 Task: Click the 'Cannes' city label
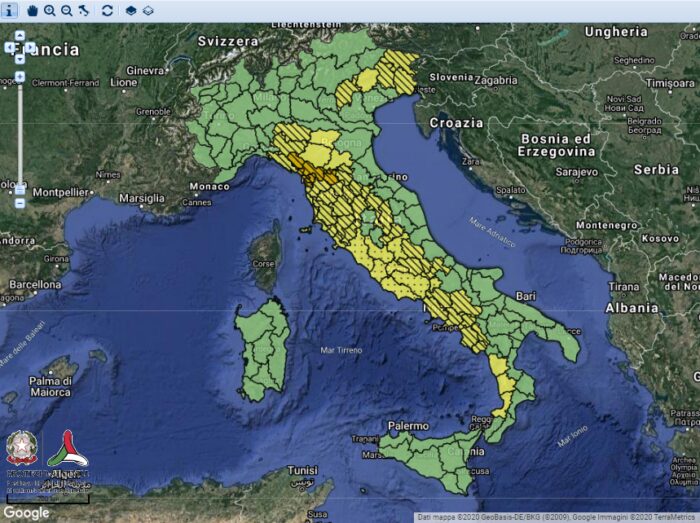[196, 203]
